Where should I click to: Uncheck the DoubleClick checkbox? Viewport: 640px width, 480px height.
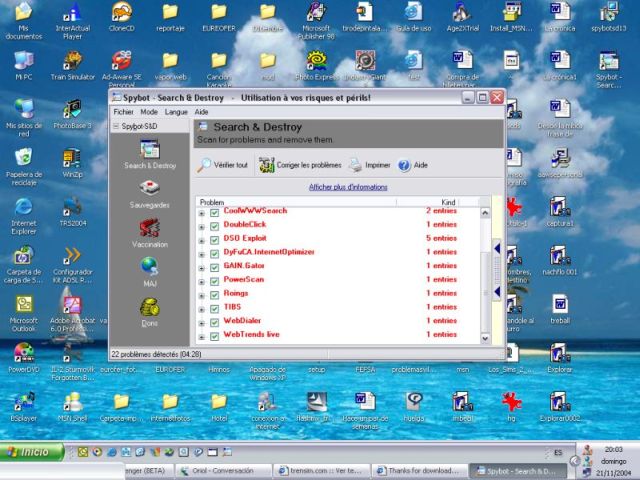(x=214, y=225)
